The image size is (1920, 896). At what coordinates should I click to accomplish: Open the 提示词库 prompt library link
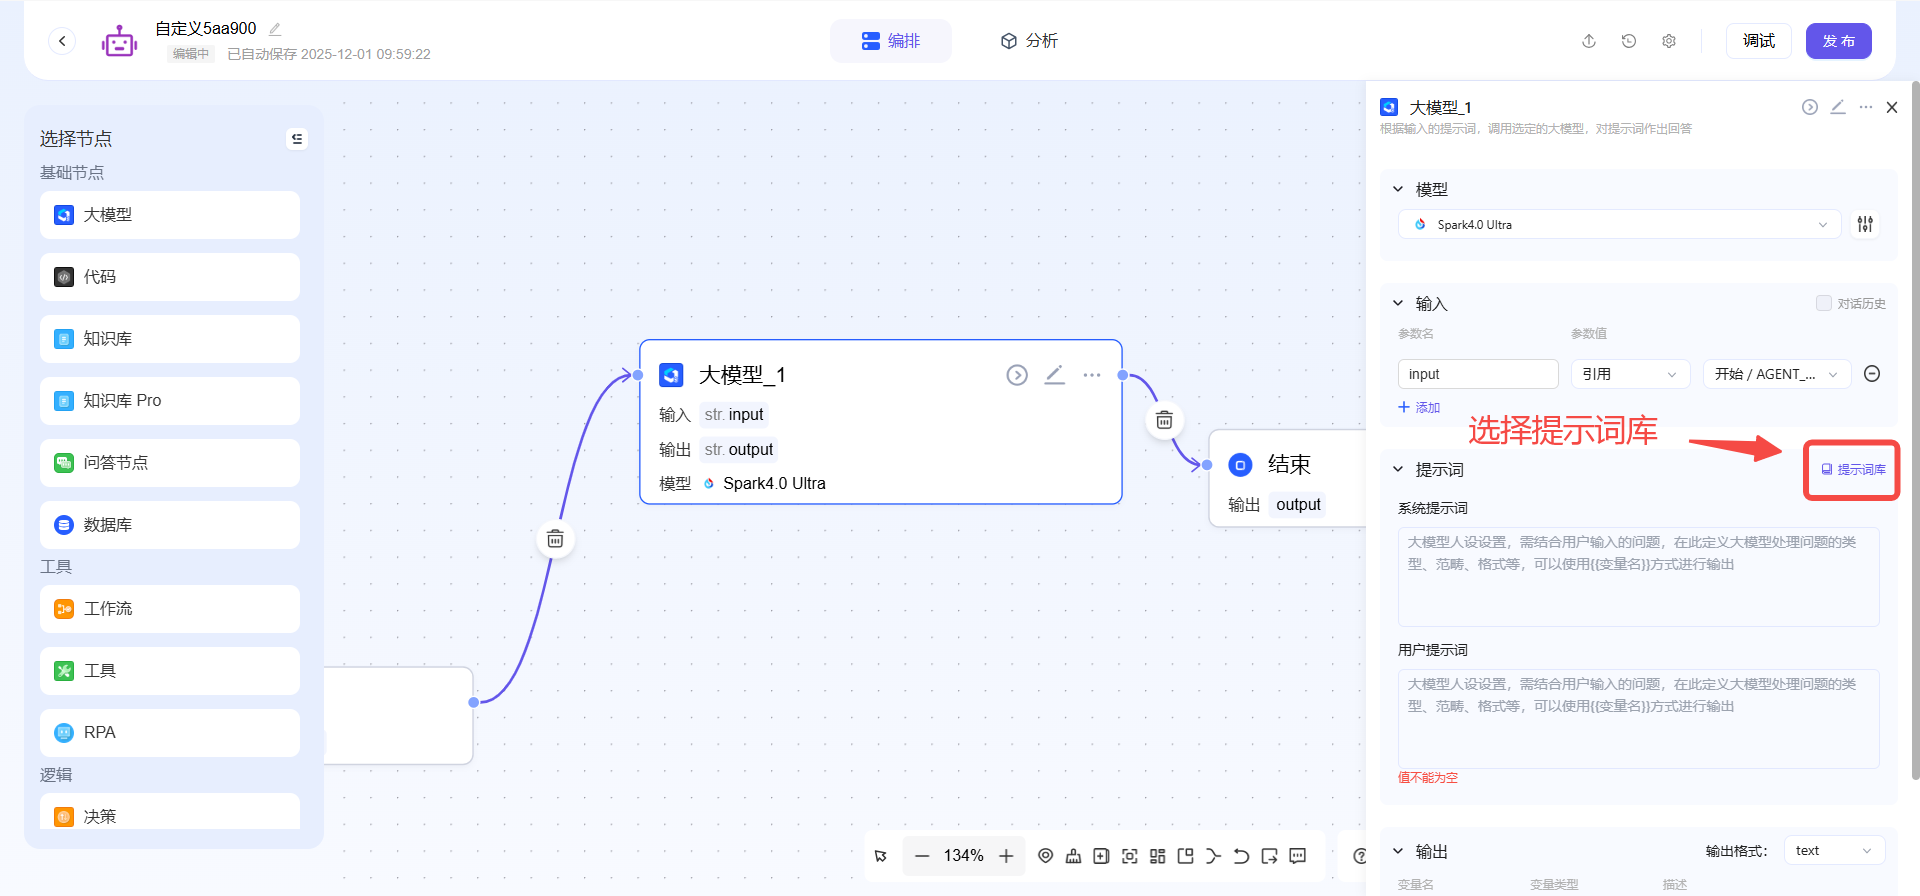1853,469
